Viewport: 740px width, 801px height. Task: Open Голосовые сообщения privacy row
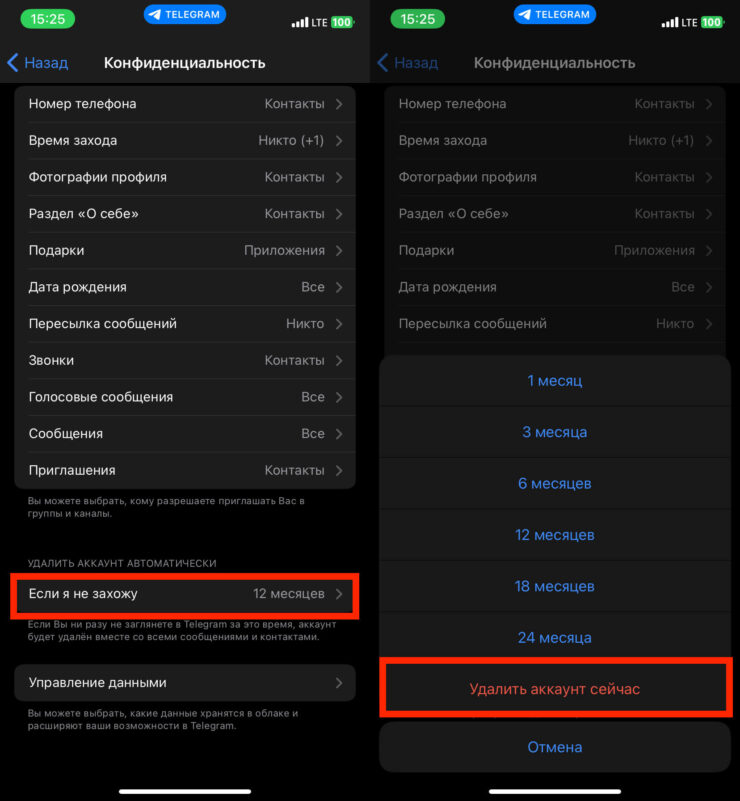[x=185, y=397]
